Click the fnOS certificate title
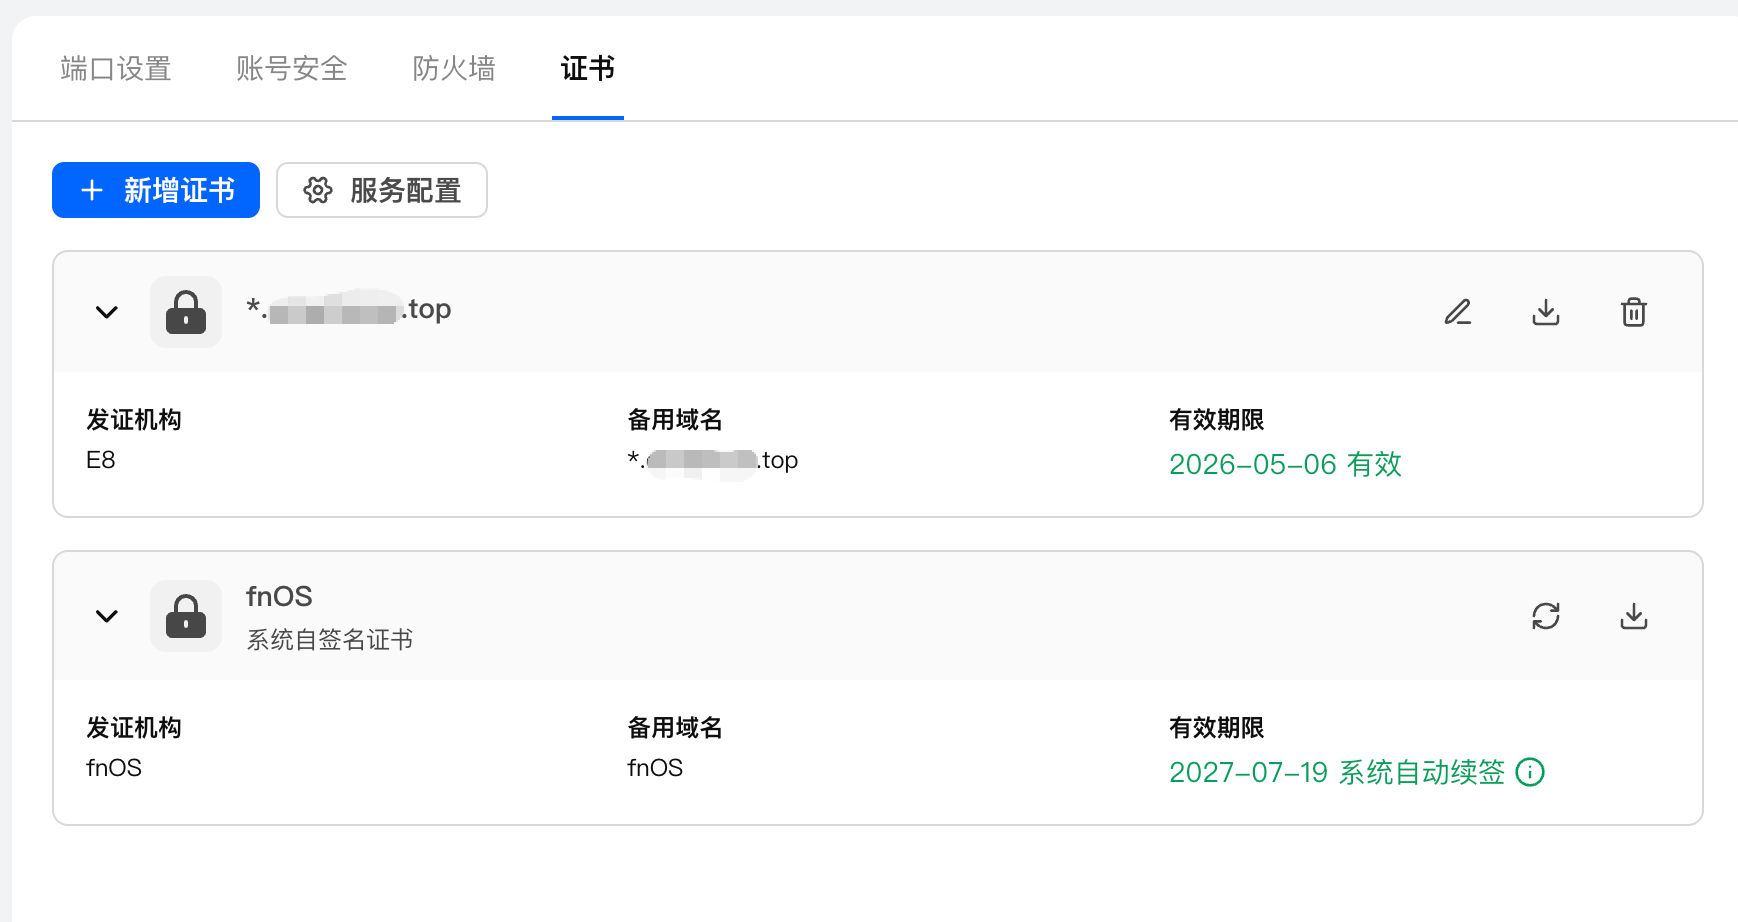Image resolution: width=1738 pixels, height=922 pixels. pyautogui.click(x=279, y=596)
